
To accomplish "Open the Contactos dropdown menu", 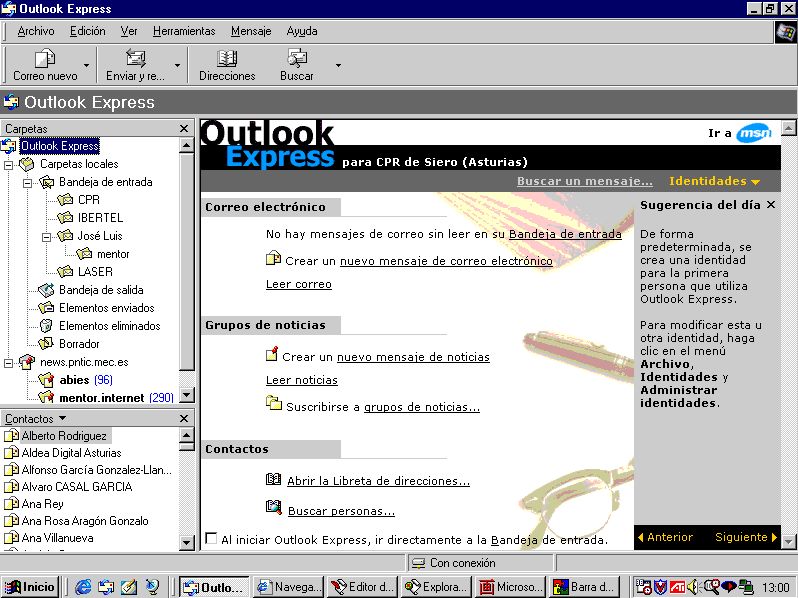I will (36, 418).
